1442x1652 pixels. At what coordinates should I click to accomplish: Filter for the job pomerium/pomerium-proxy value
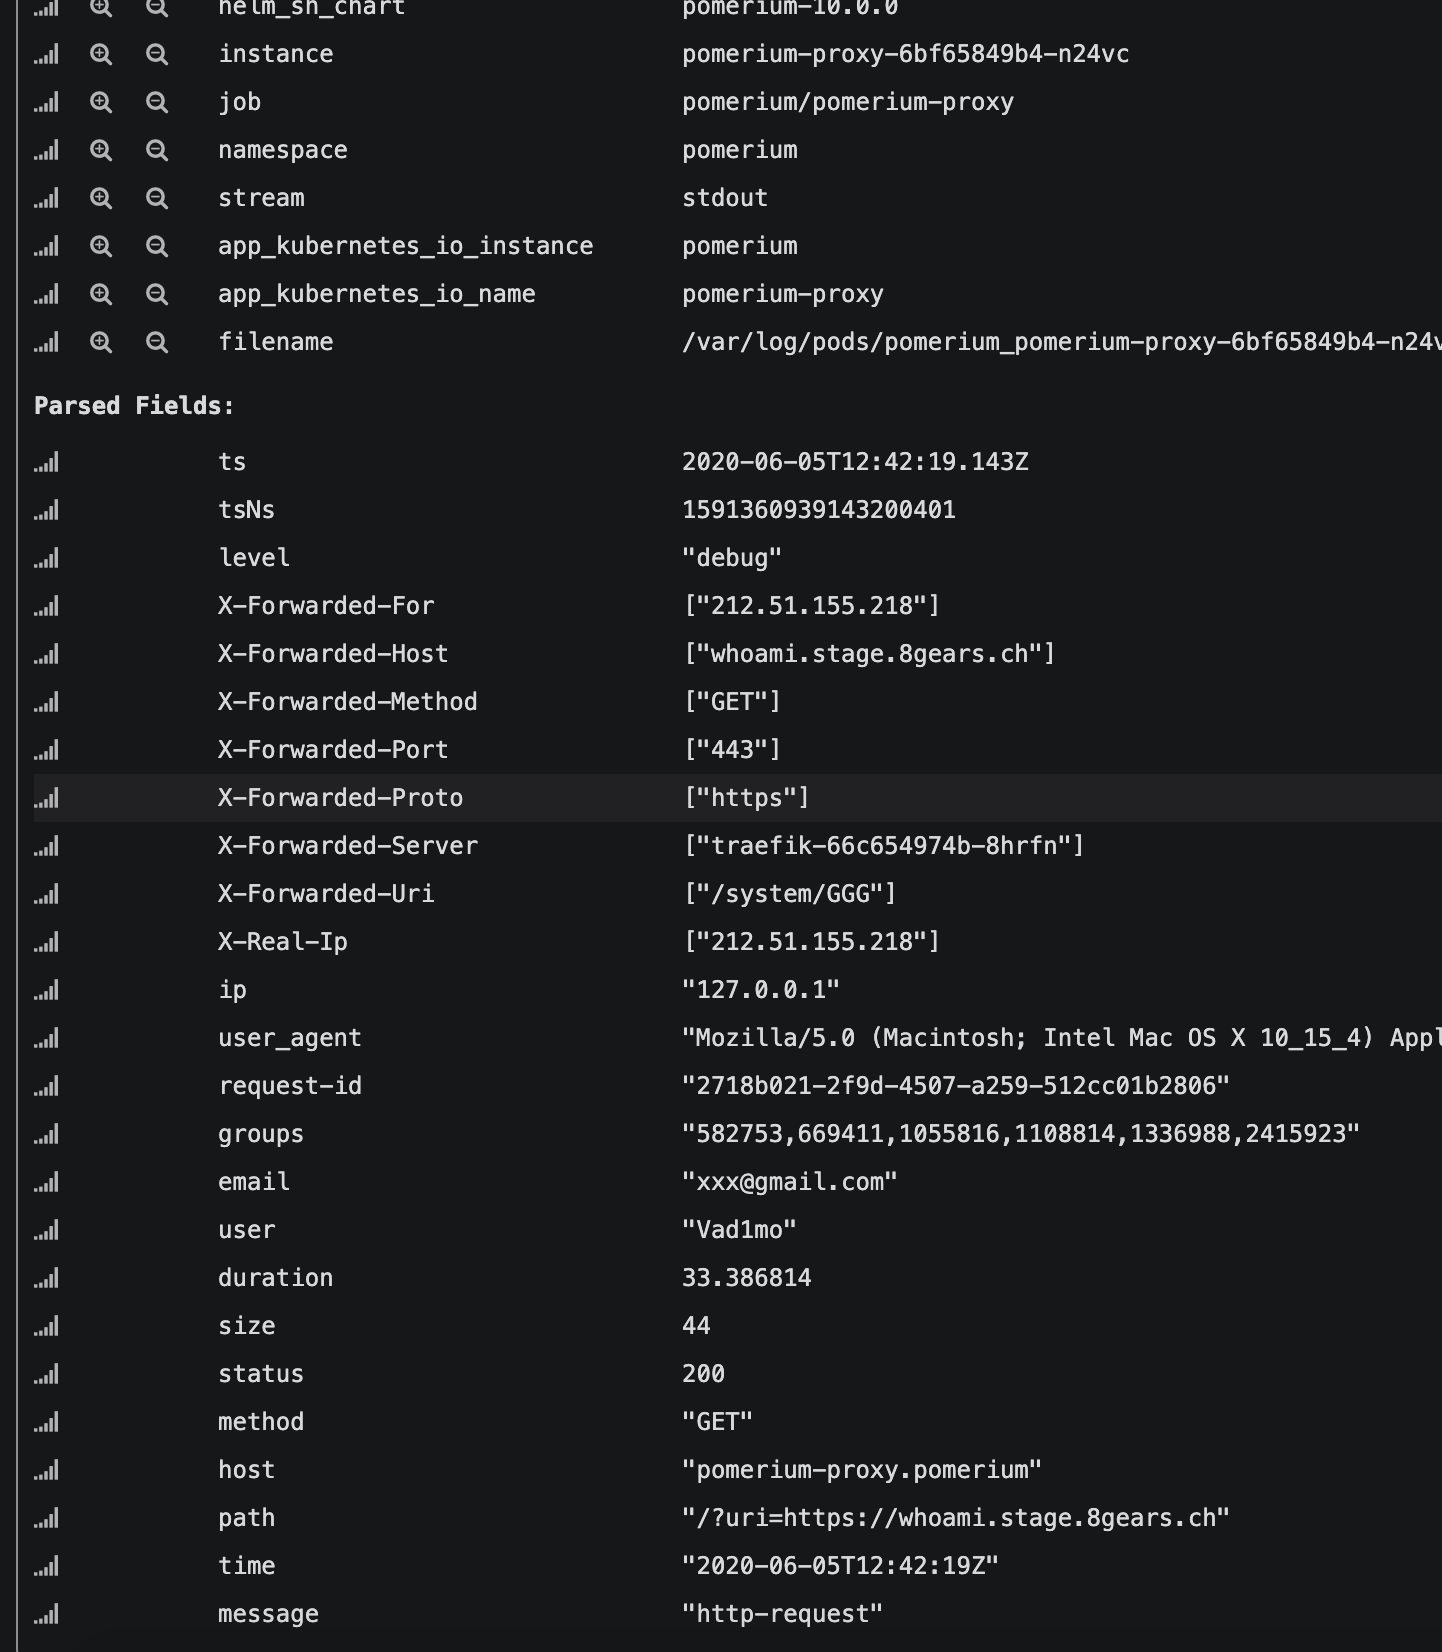(x=100, y=101)
